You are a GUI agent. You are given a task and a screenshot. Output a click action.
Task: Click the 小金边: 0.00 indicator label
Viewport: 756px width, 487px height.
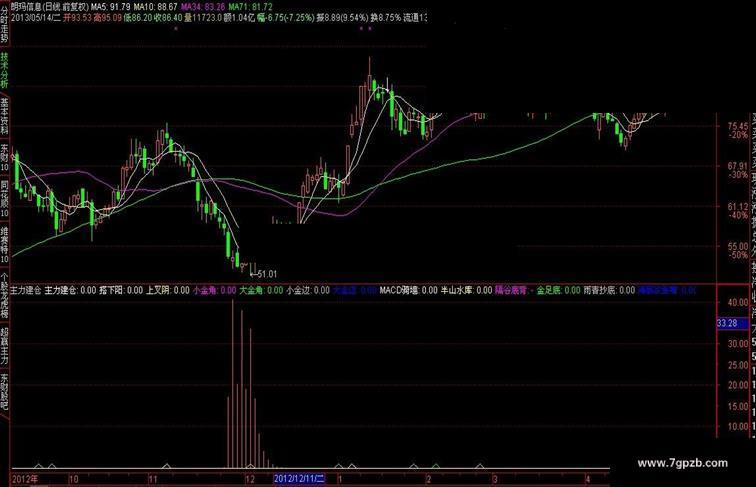tap(308, 290)
